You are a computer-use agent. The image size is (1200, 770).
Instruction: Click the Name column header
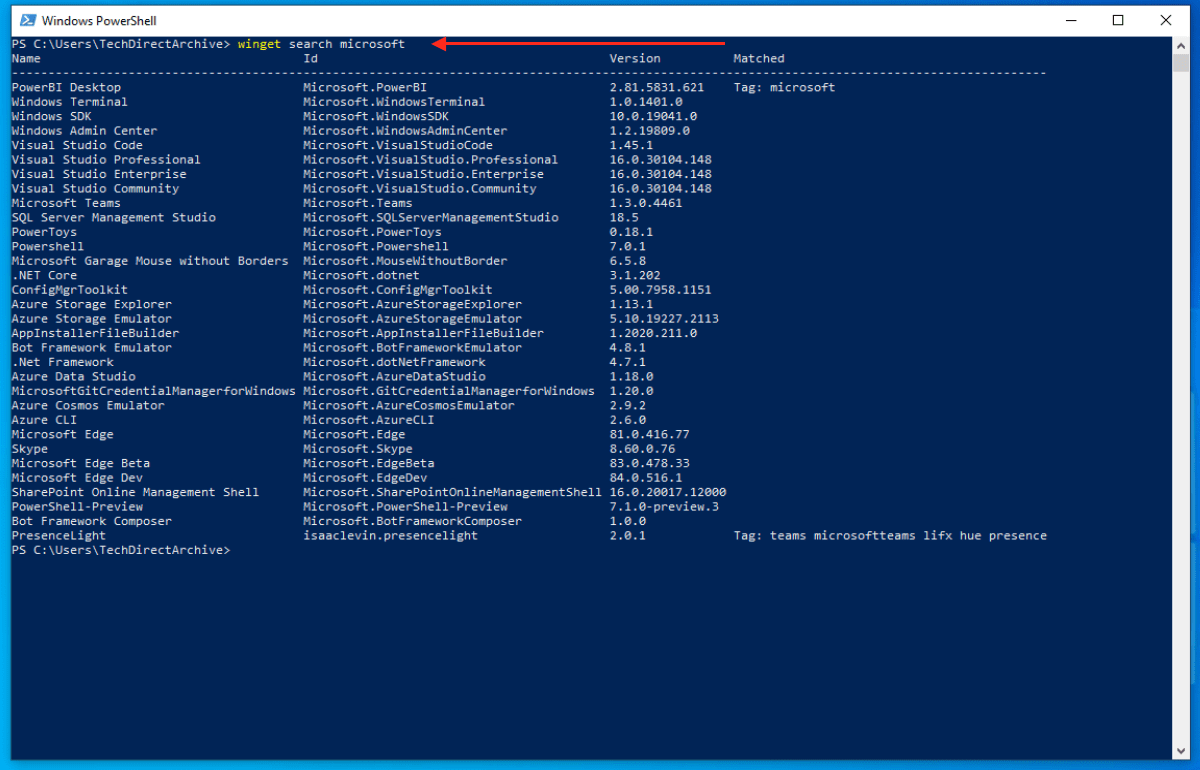point(26,59)
